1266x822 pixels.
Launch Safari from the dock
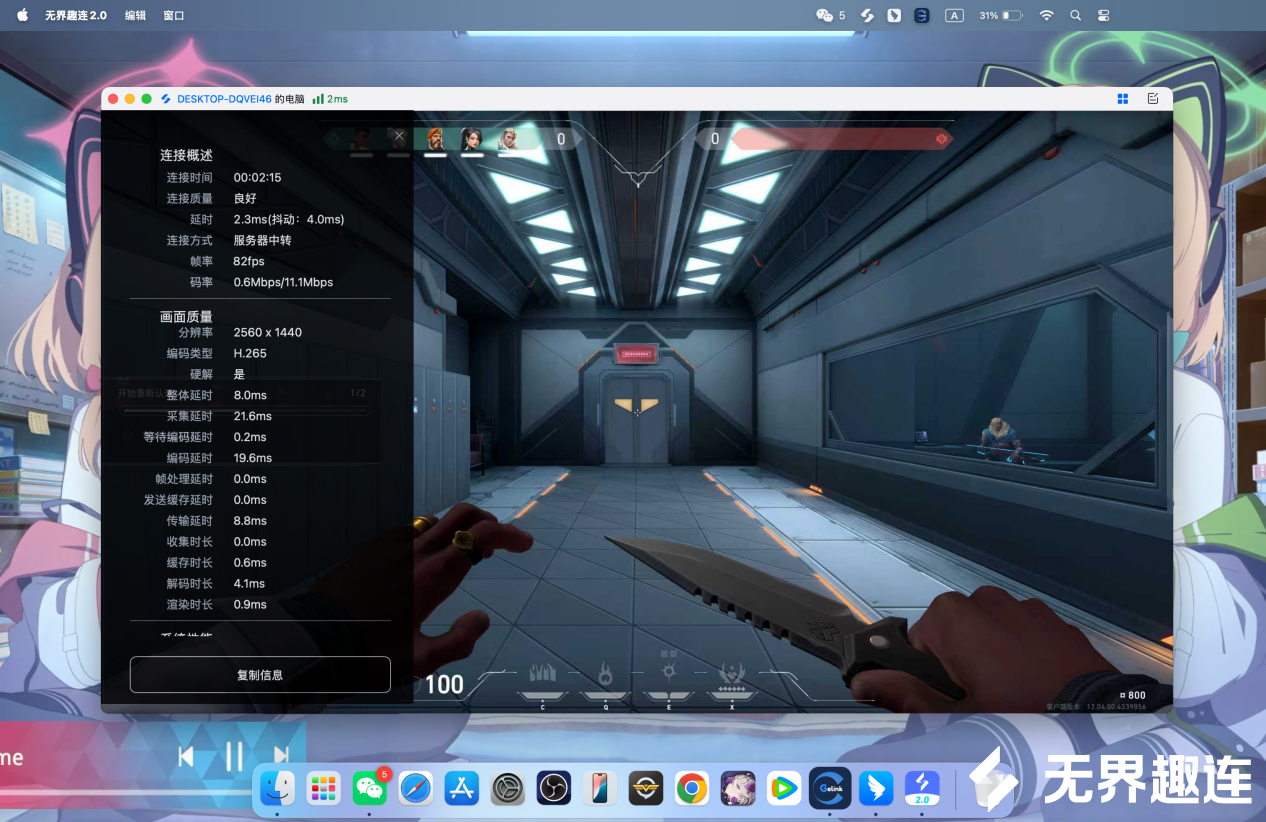(x=416, y=789)
